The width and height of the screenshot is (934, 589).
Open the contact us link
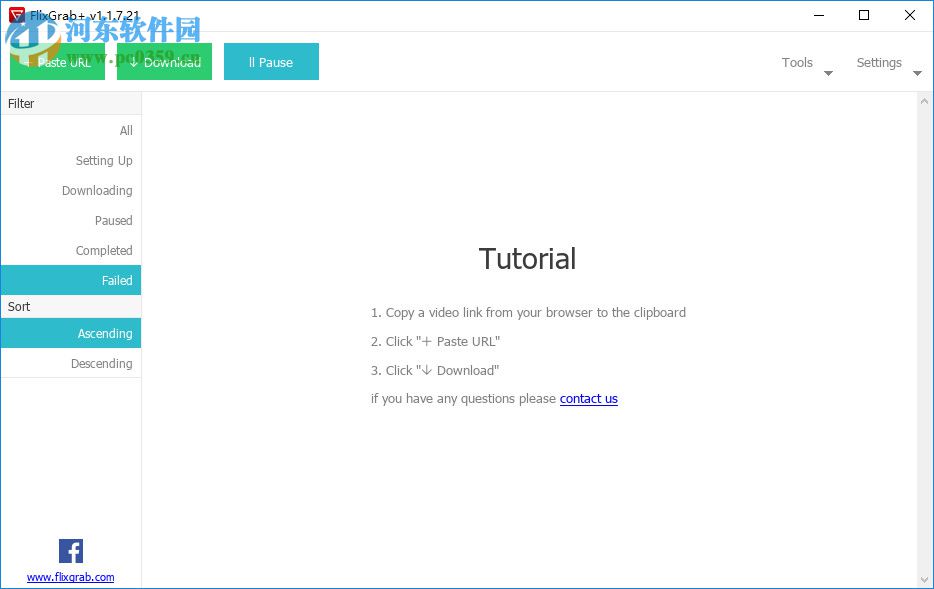tap(589, 398)
